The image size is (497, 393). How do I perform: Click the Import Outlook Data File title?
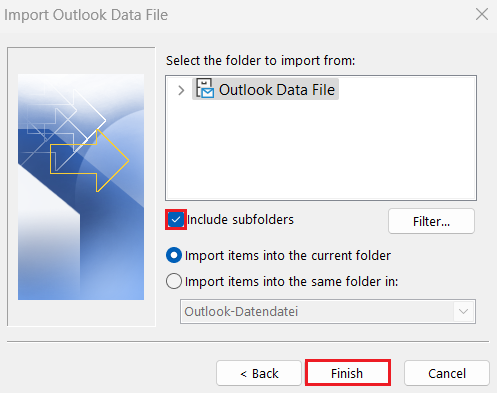[86, 15]
